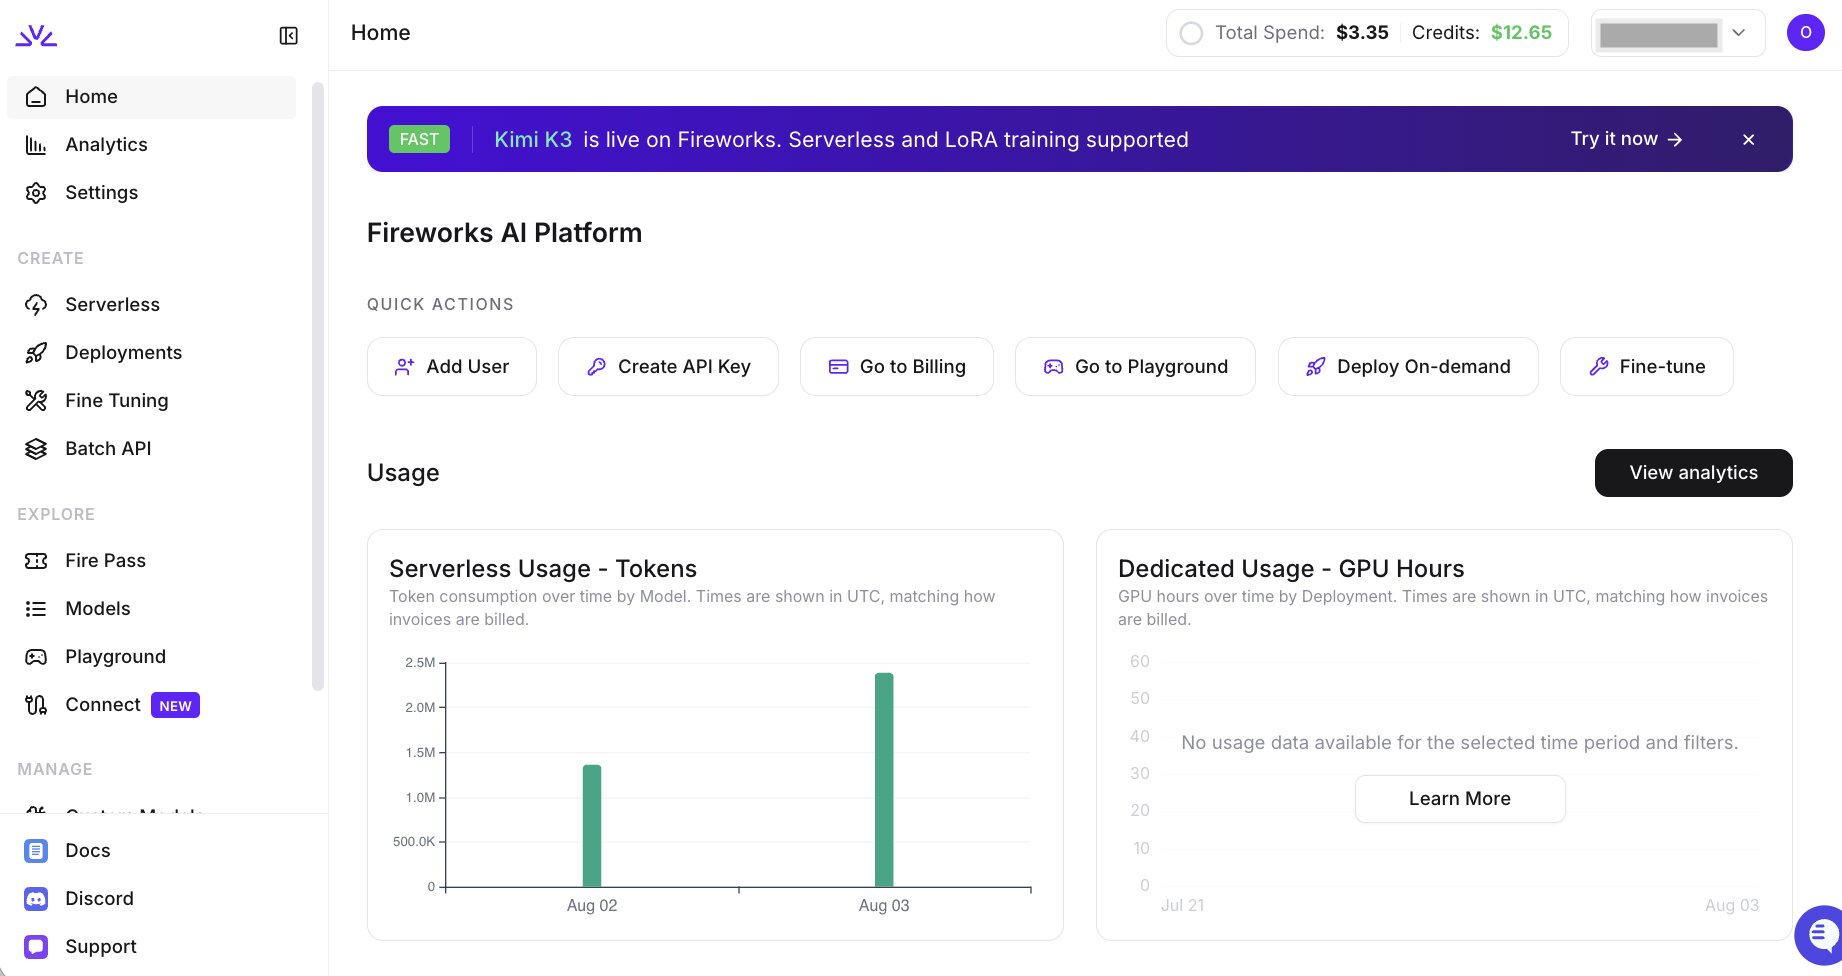Image resolution: width=1842 pixels, height=976 pixels.
Task: Open Analytics in the sidebar
Action: (x=151, y=145)
